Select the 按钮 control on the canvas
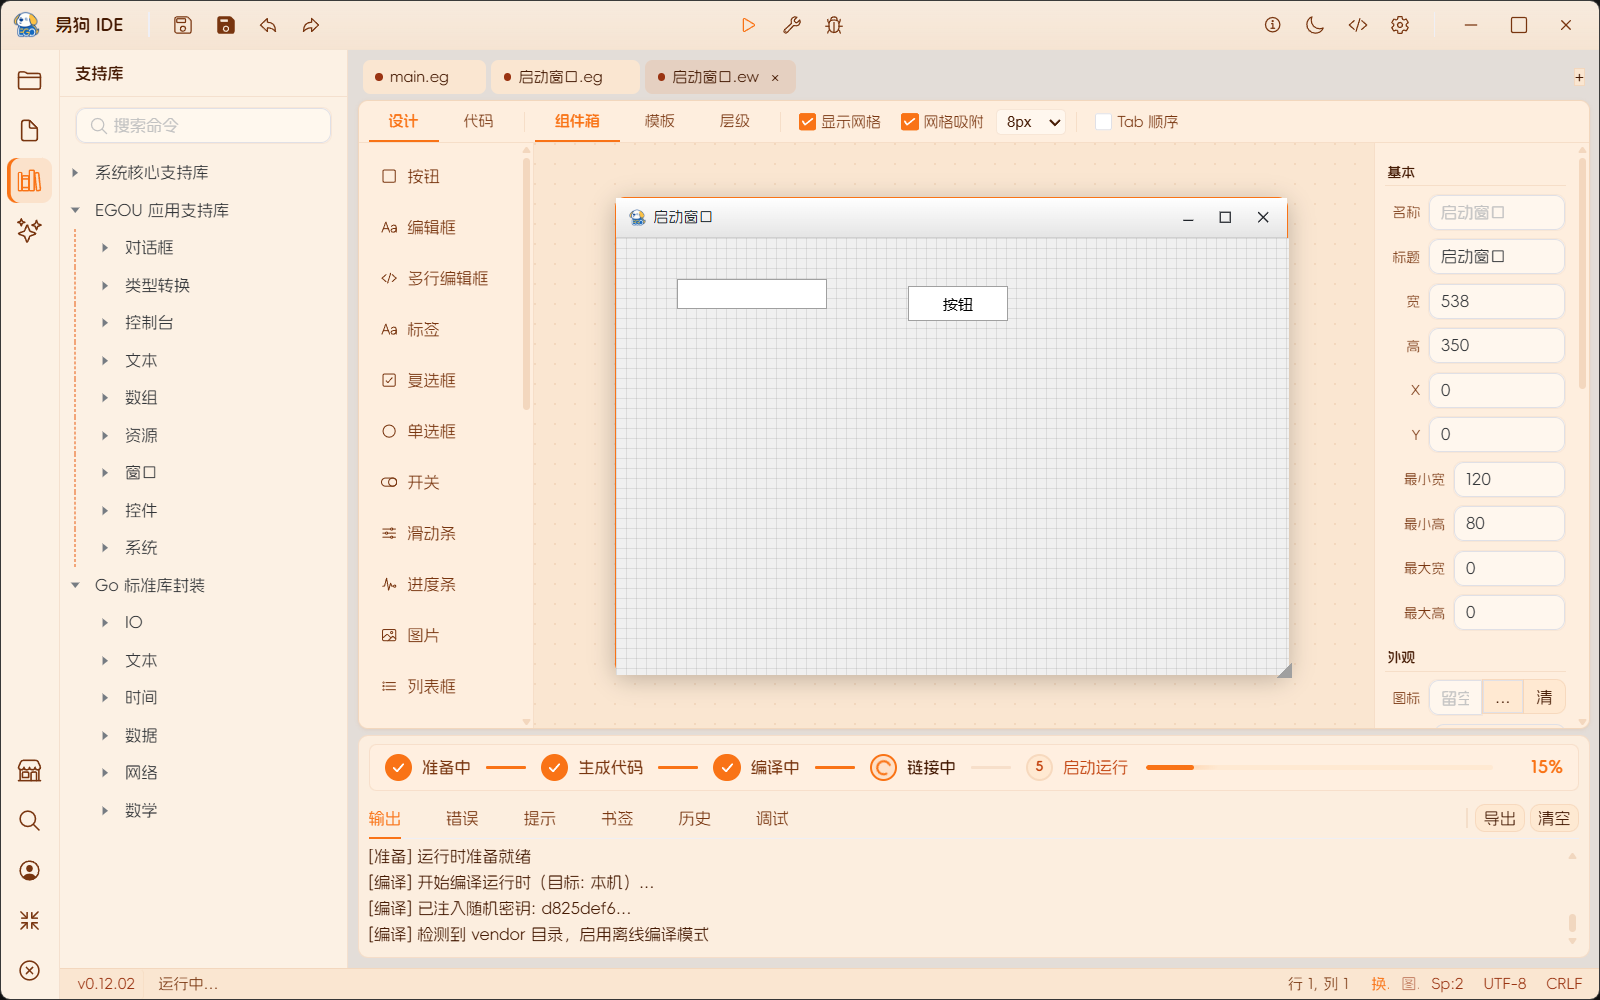1600x1000 pixels. tap(958, 304)
